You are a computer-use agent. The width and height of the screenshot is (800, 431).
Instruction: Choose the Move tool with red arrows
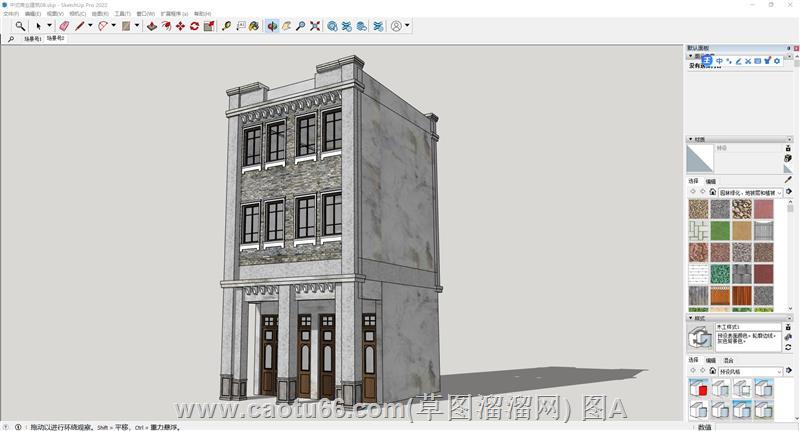(180, 26)
